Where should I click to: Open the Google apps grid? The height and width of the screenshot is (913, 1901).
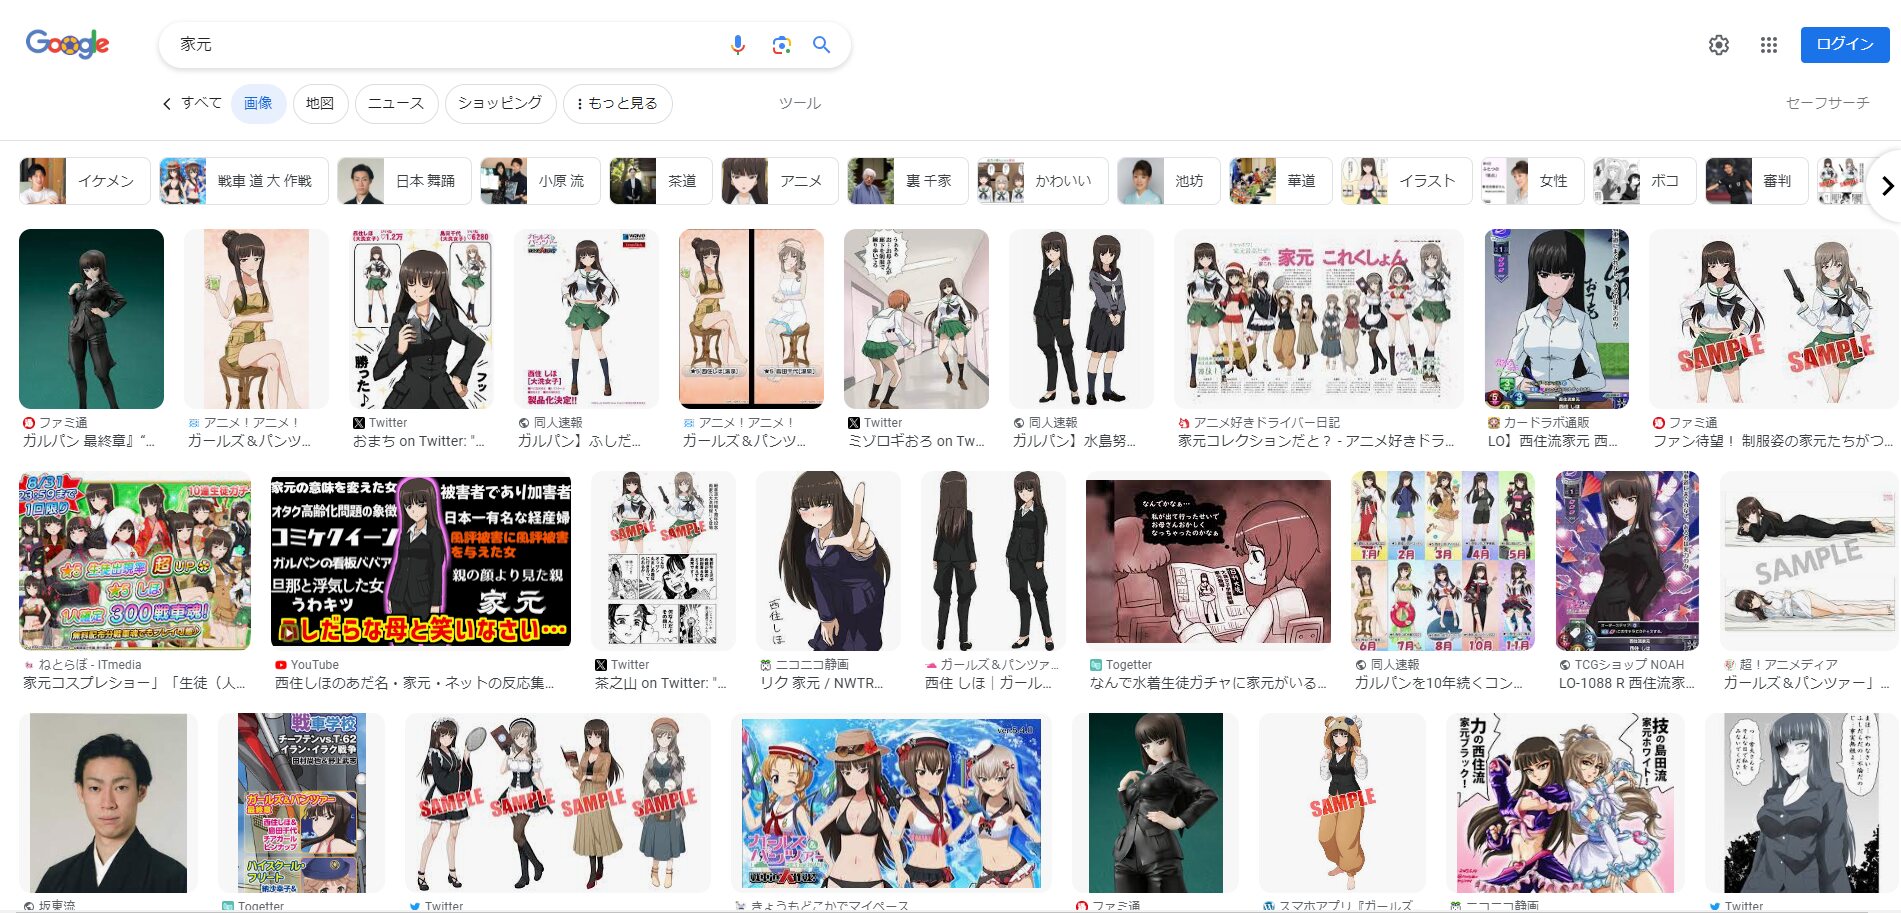[1768, 45]
